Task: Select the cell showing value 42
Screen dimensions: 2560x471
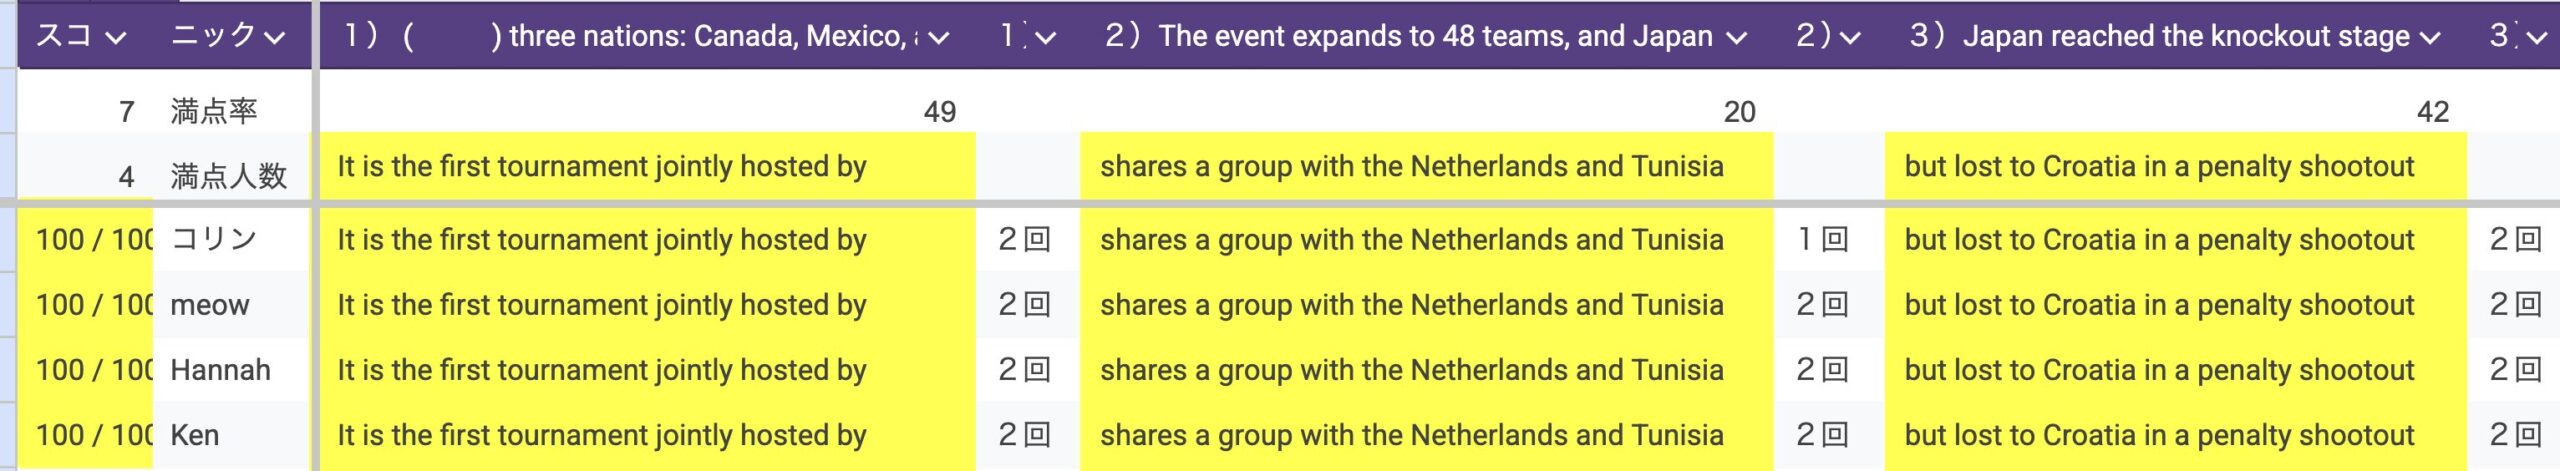Action: click(x=2432, y=111)
